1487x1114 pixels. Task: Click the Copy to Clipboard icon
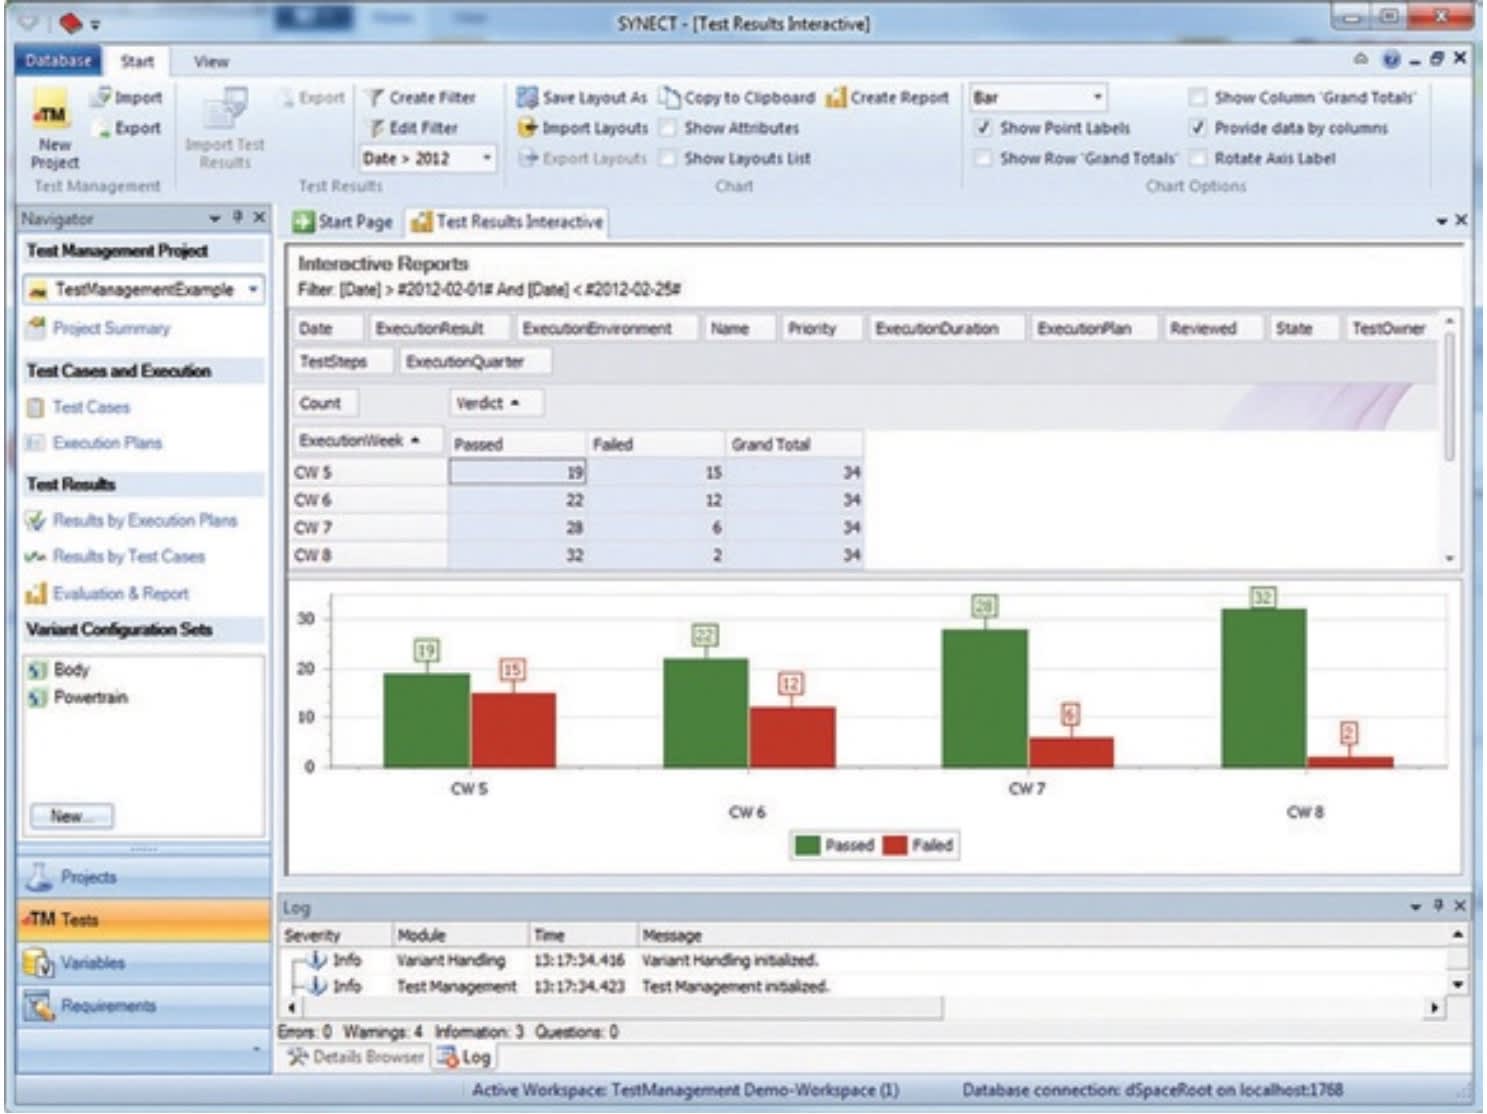point(669,97)
